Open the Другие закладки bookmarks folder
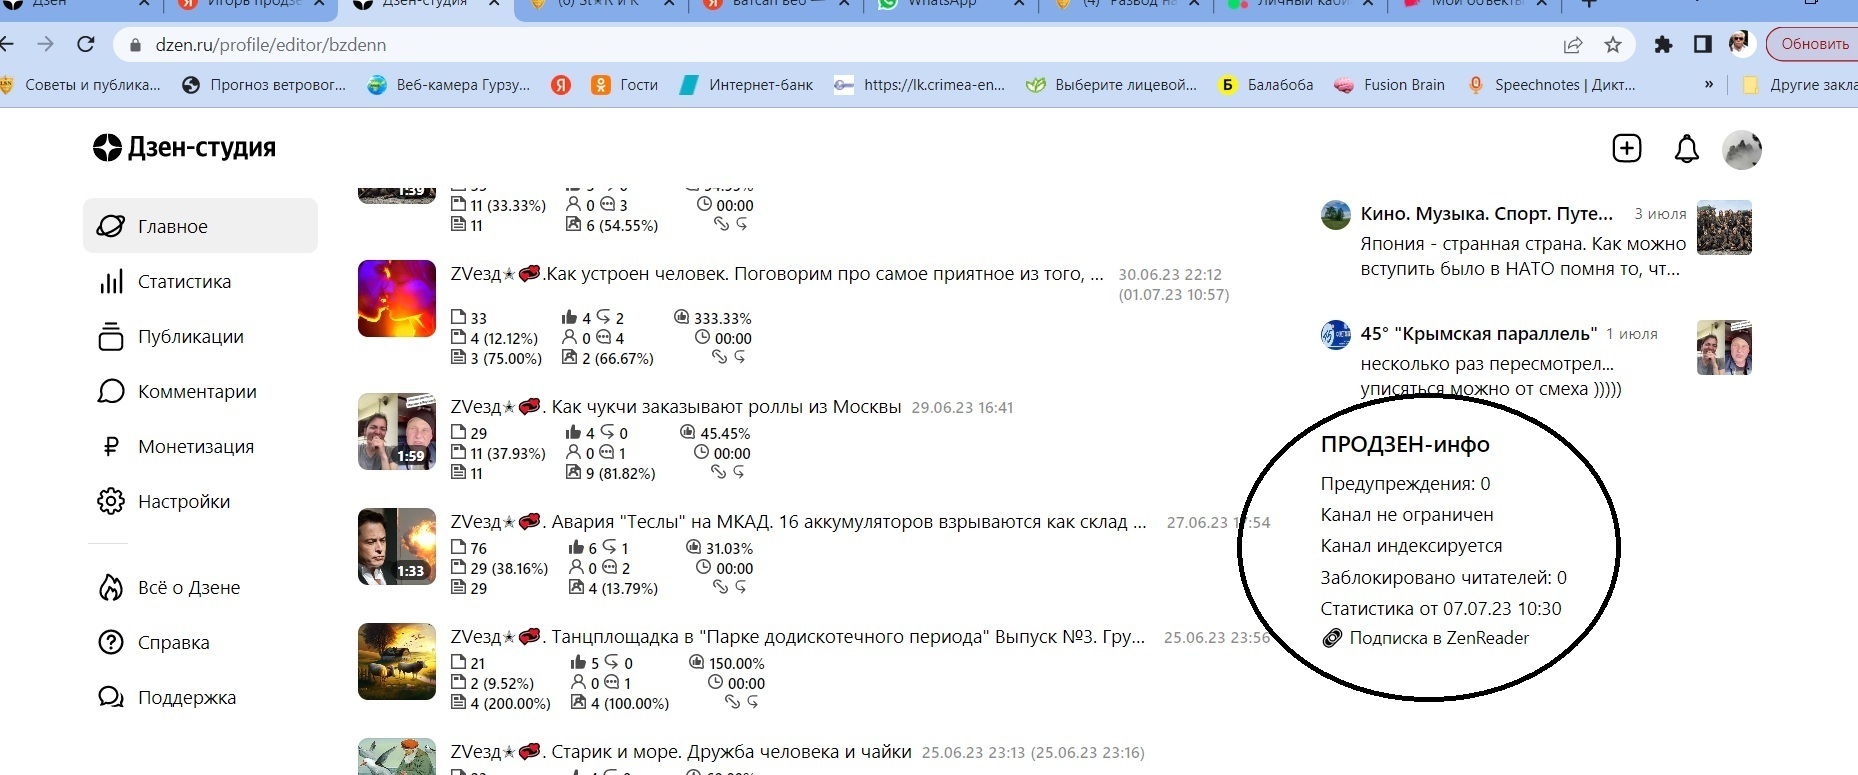This screenshot has height=775, width=1858. (x=1800, y=85)
